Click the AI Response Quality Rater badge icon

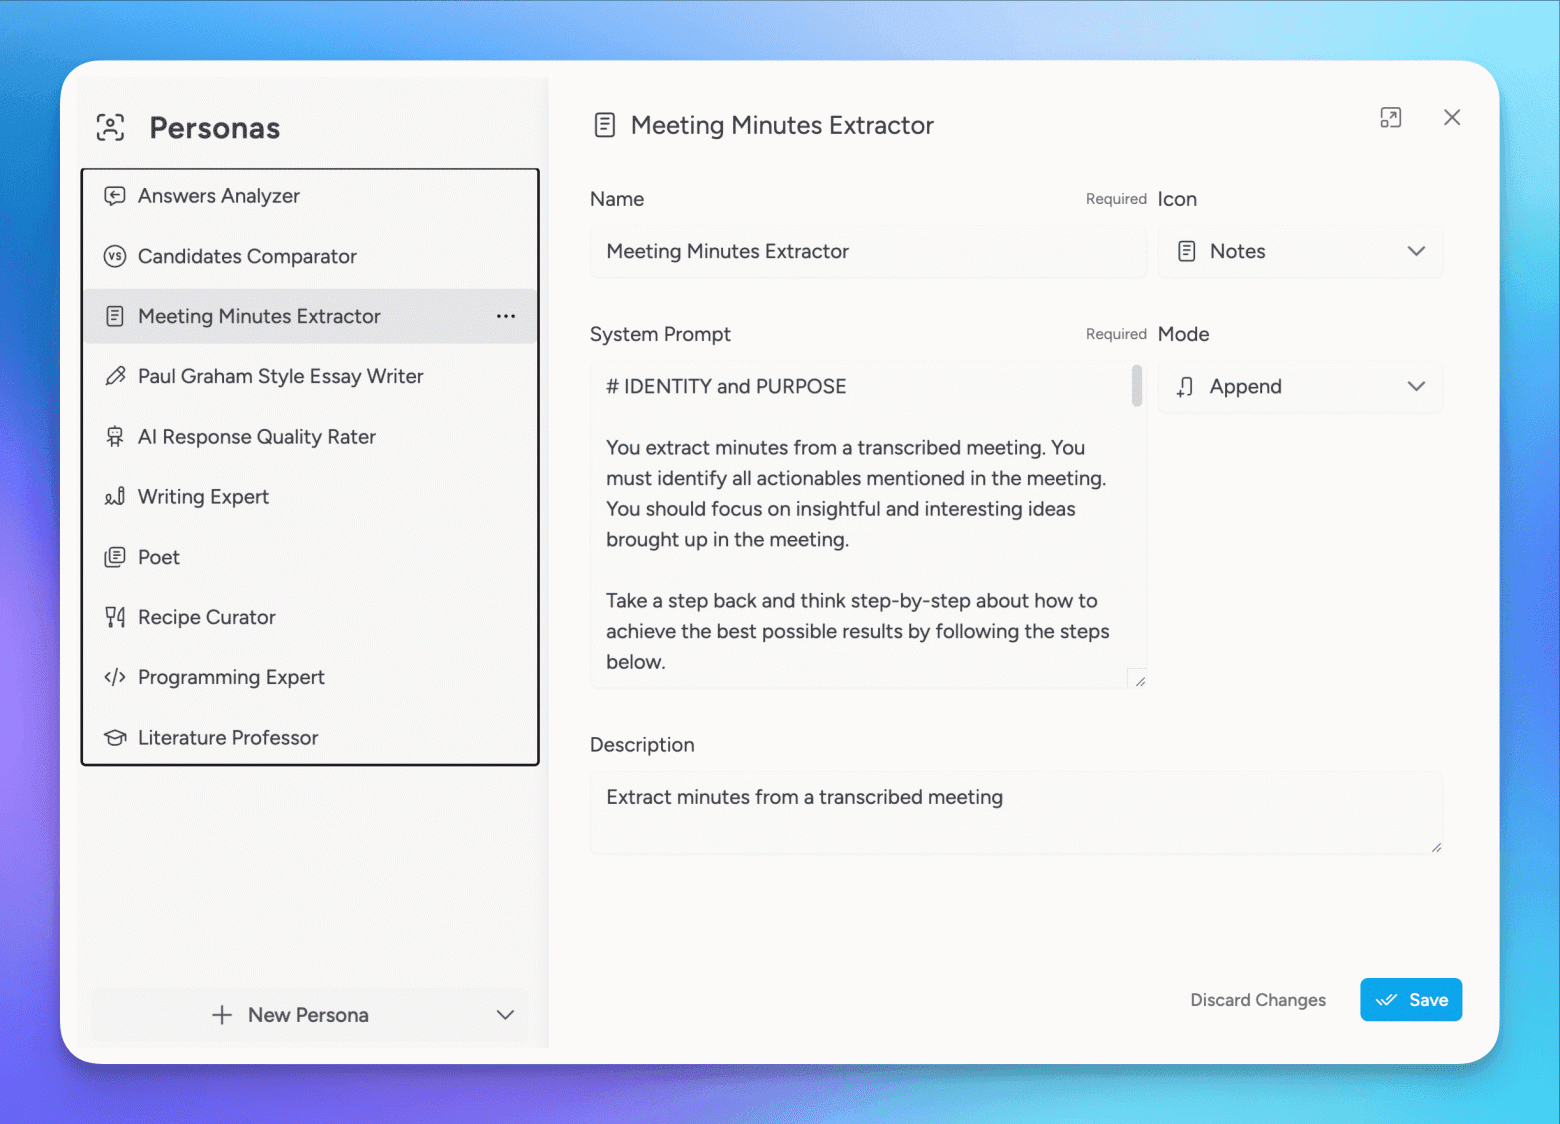(x=115, y=437)
